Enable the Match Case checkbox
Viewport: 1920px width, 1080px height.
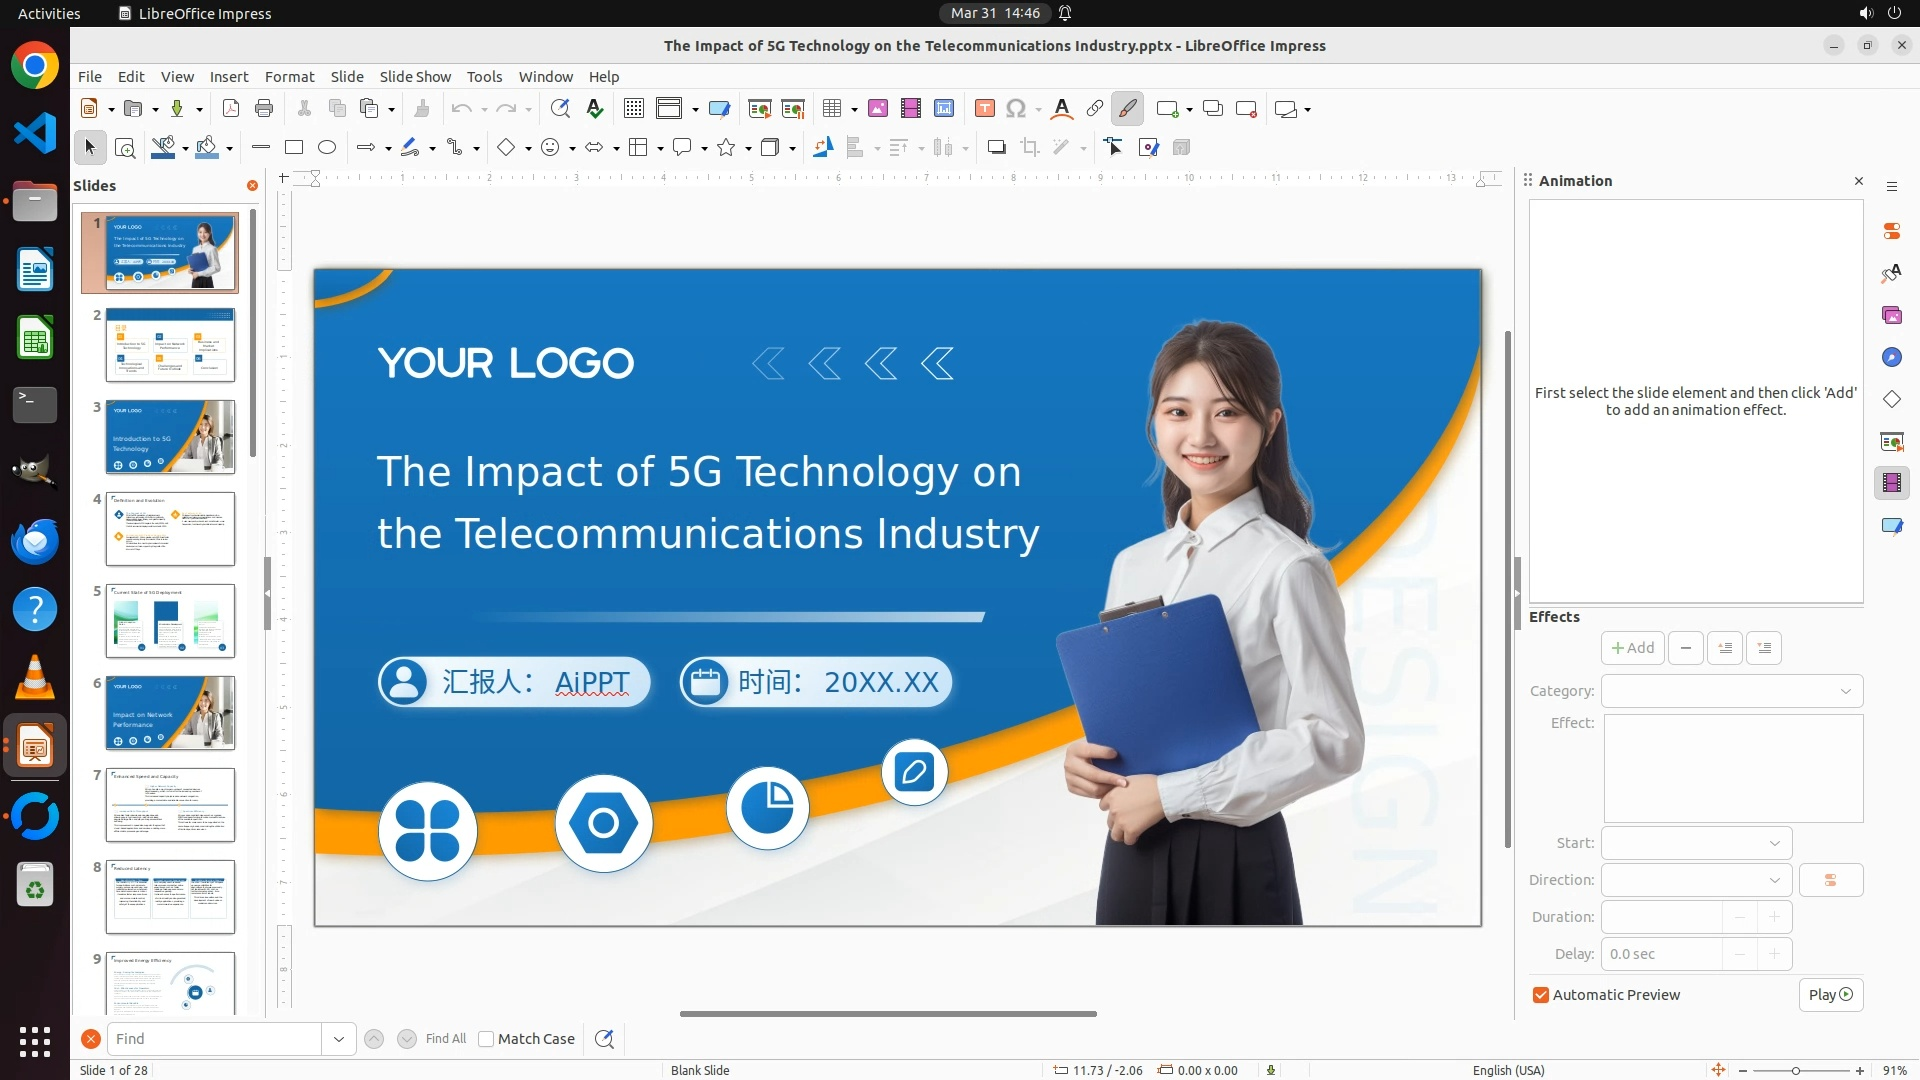486,1039
